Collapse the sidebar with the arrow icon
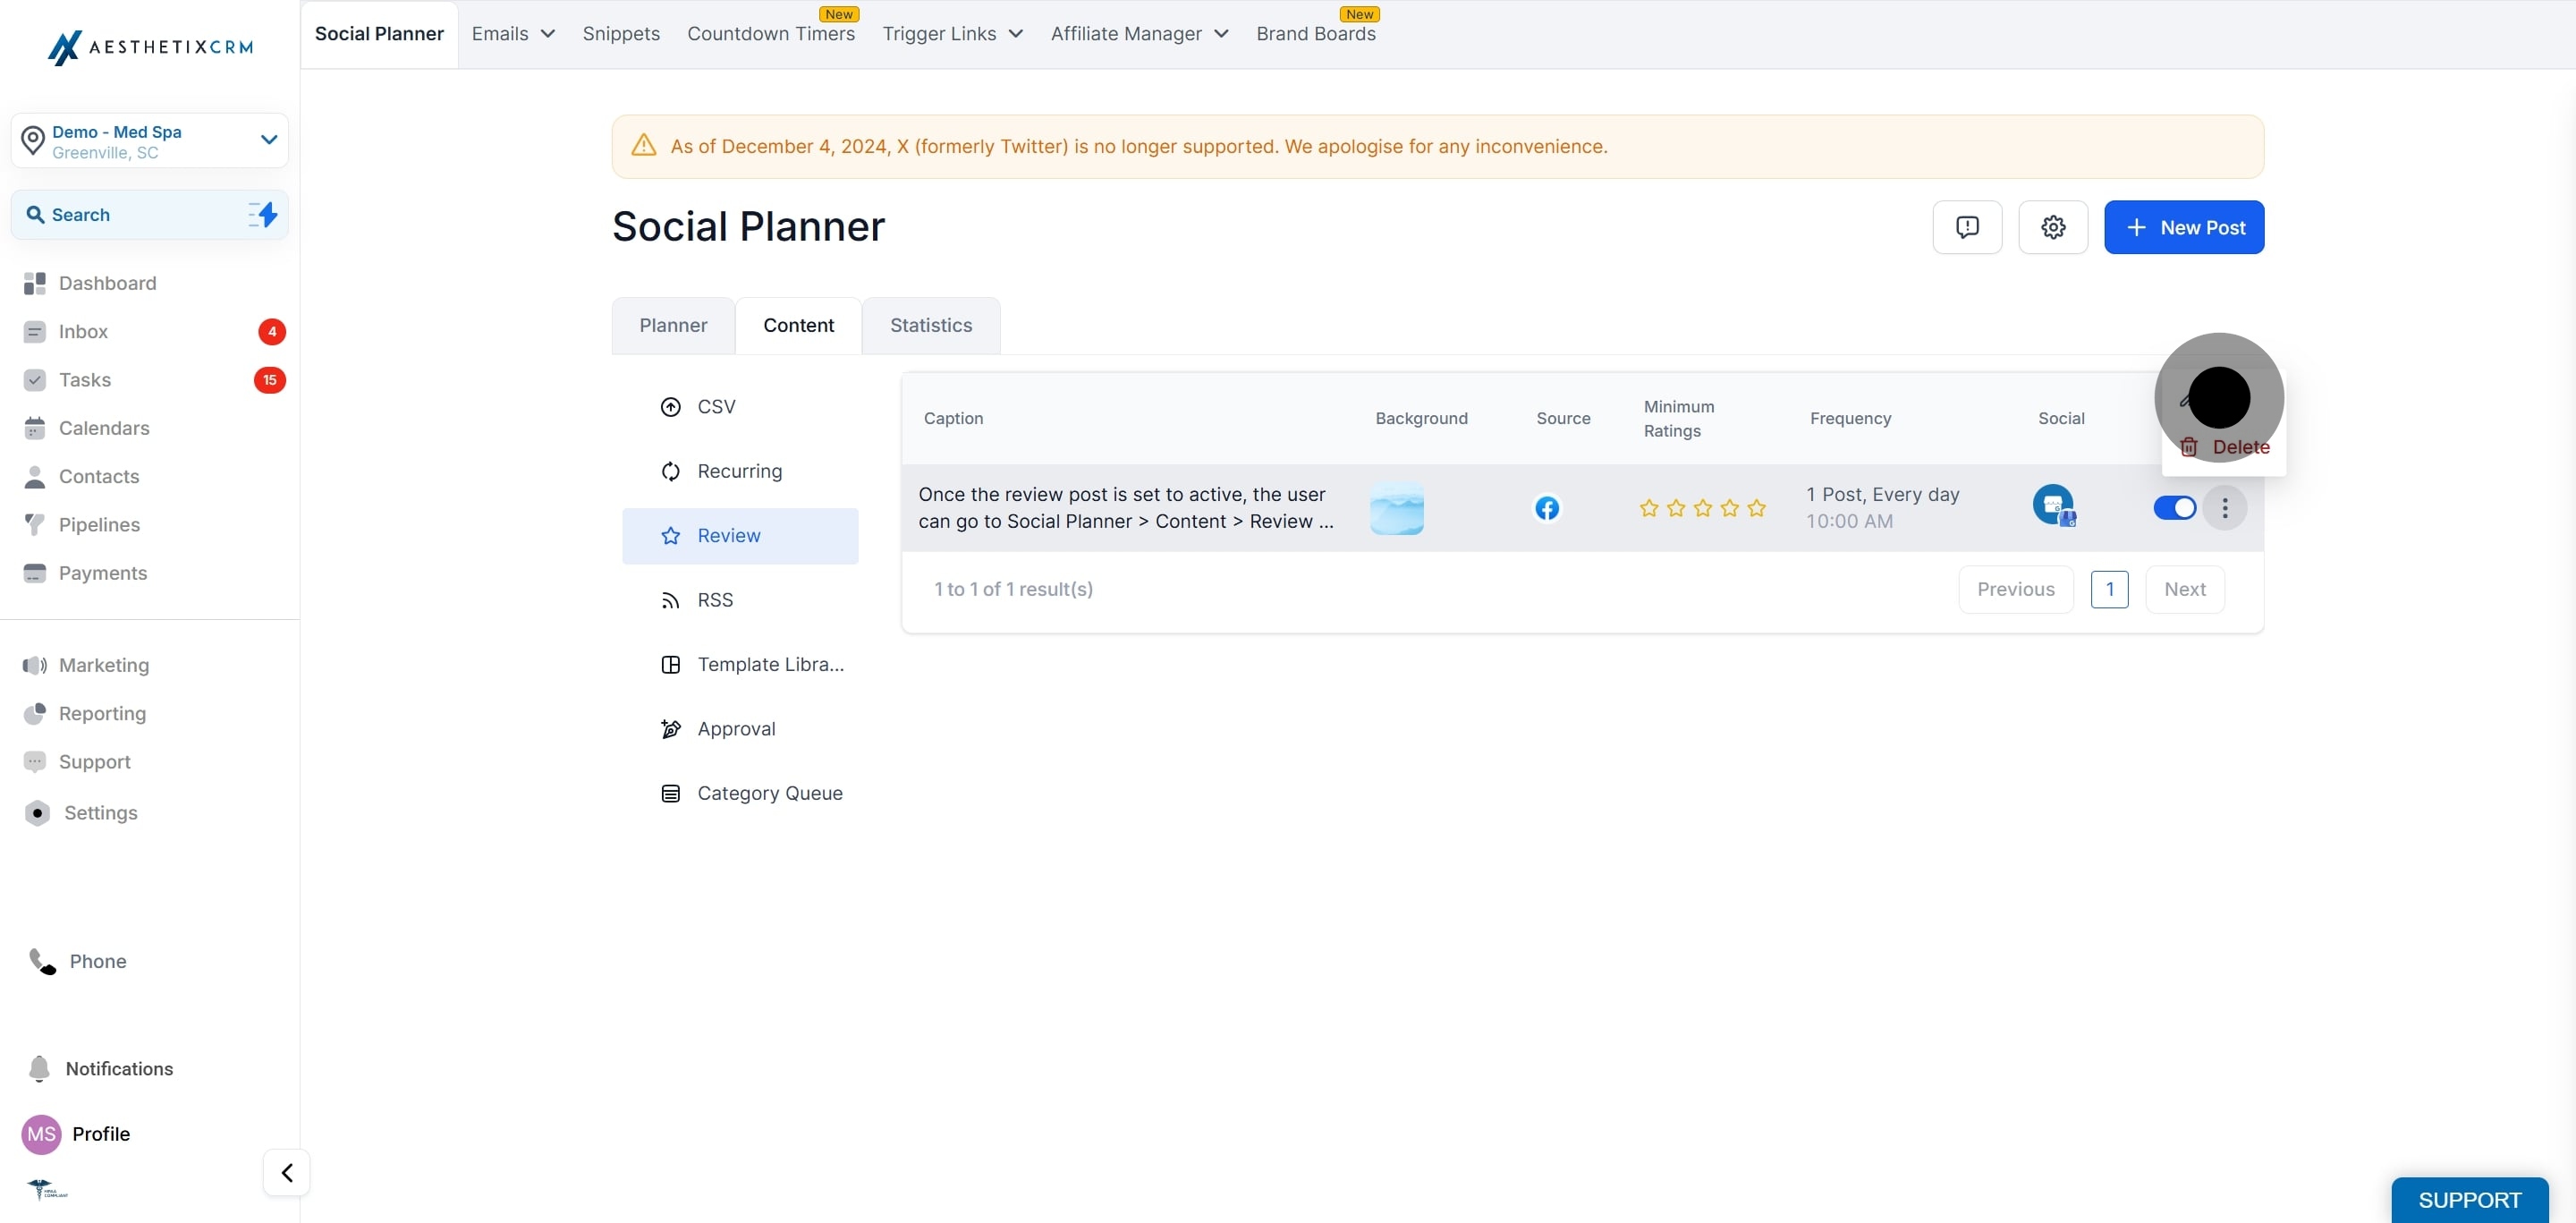The width and height of the screenshot is (2576, 1223). click(x=286, y=1172)
